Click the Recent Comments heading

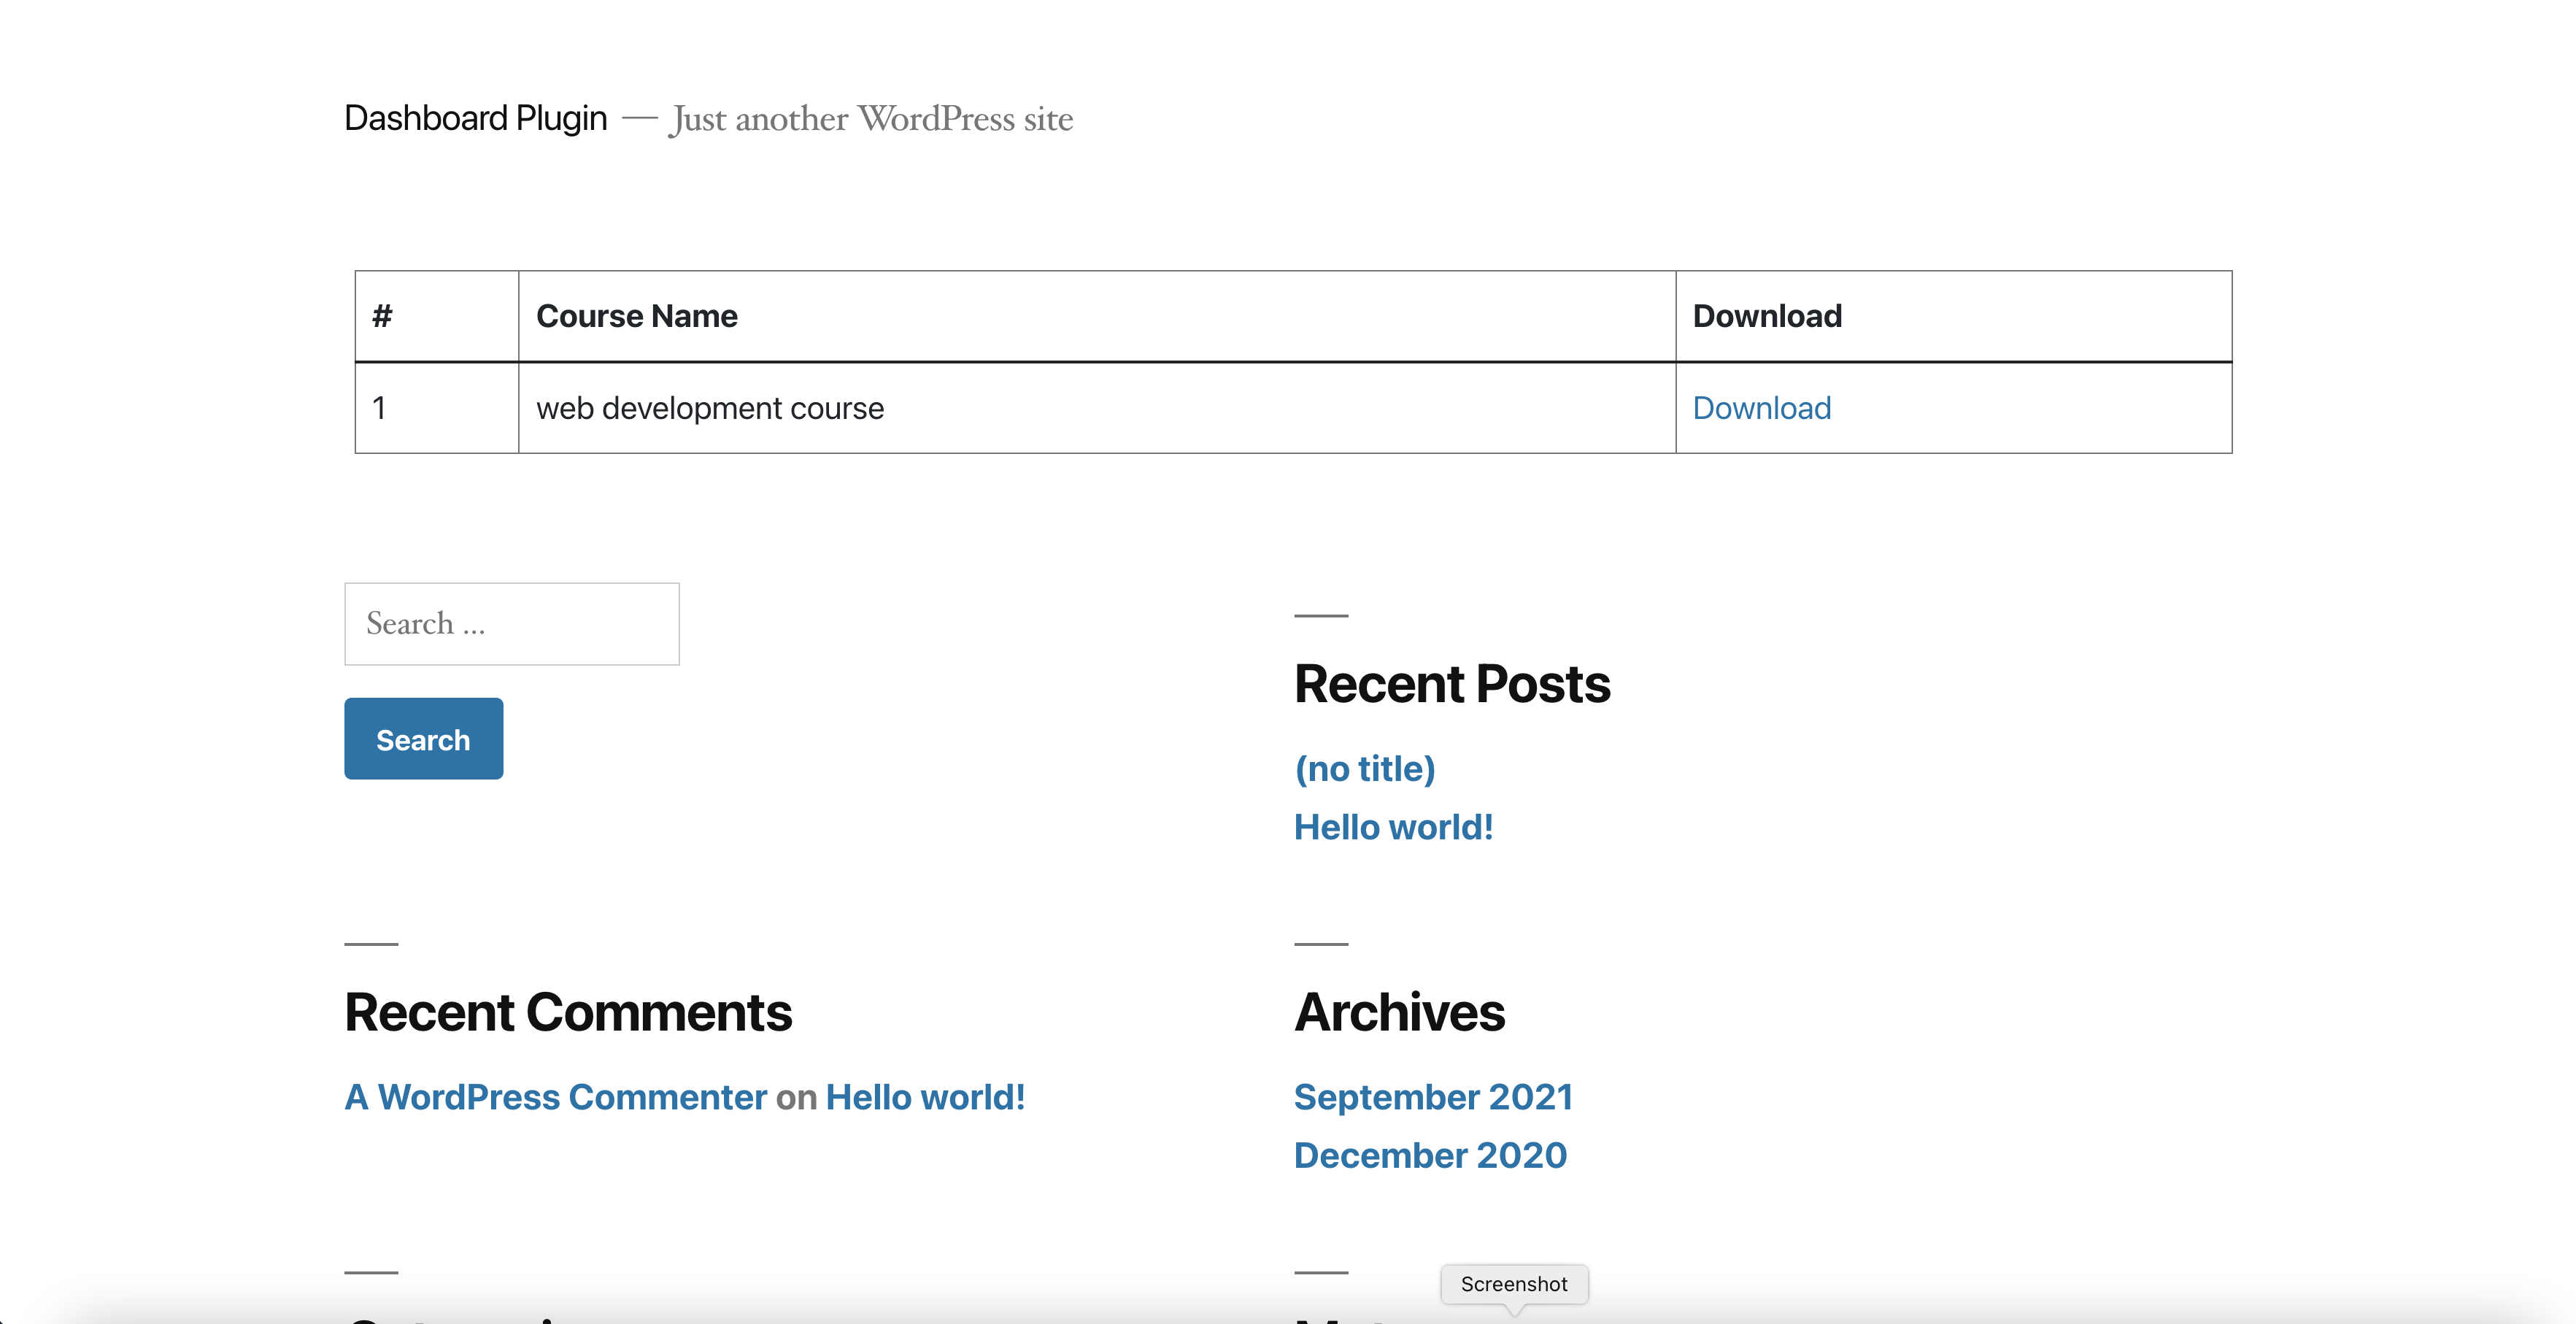(x=567, y=1012)
